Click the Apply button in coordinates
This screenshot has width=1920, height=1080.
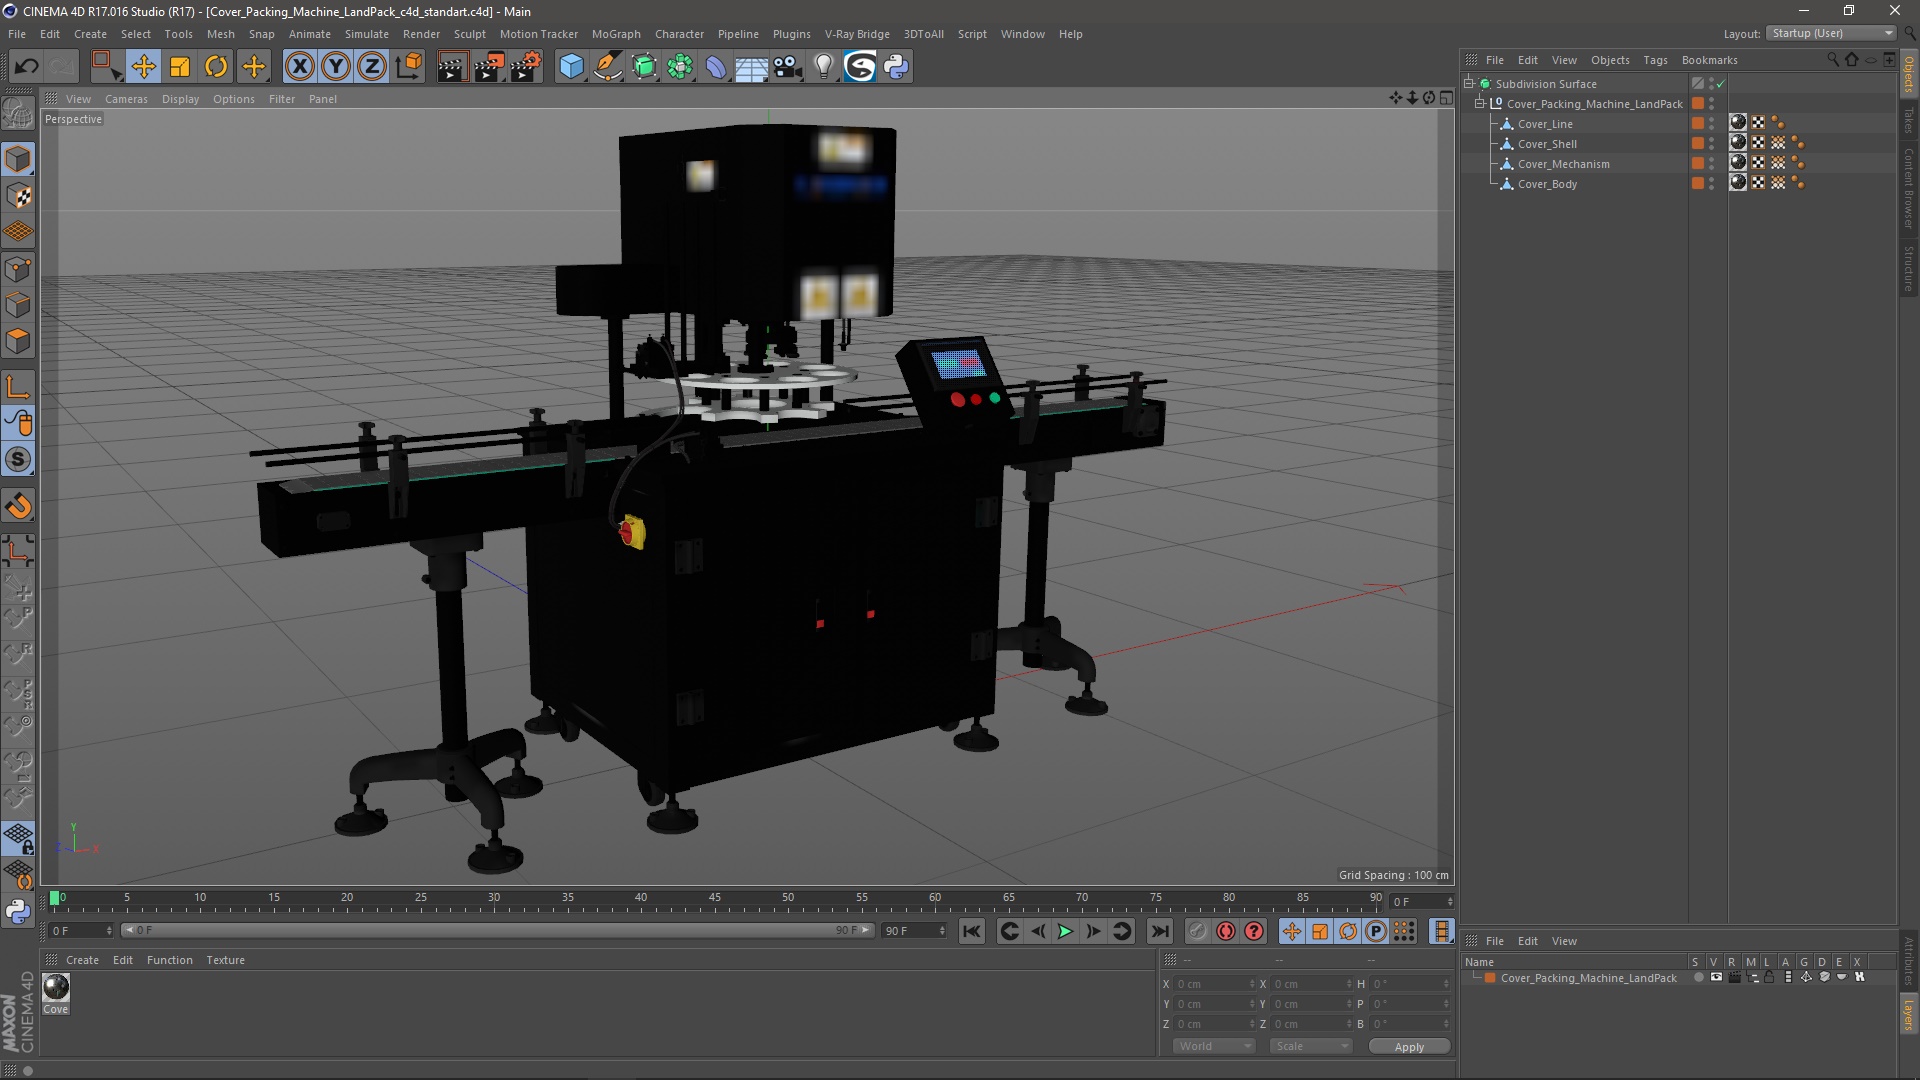click(x=1408, y=1046)
